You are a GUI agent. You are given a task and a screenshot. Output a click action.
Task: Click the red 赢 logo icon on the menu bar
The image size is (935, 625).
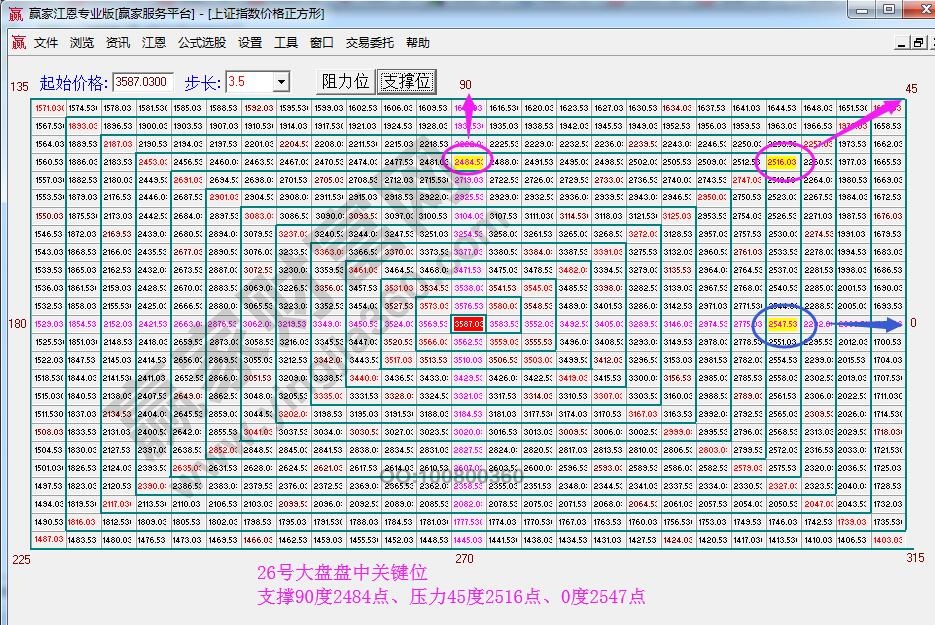[17, 42]
